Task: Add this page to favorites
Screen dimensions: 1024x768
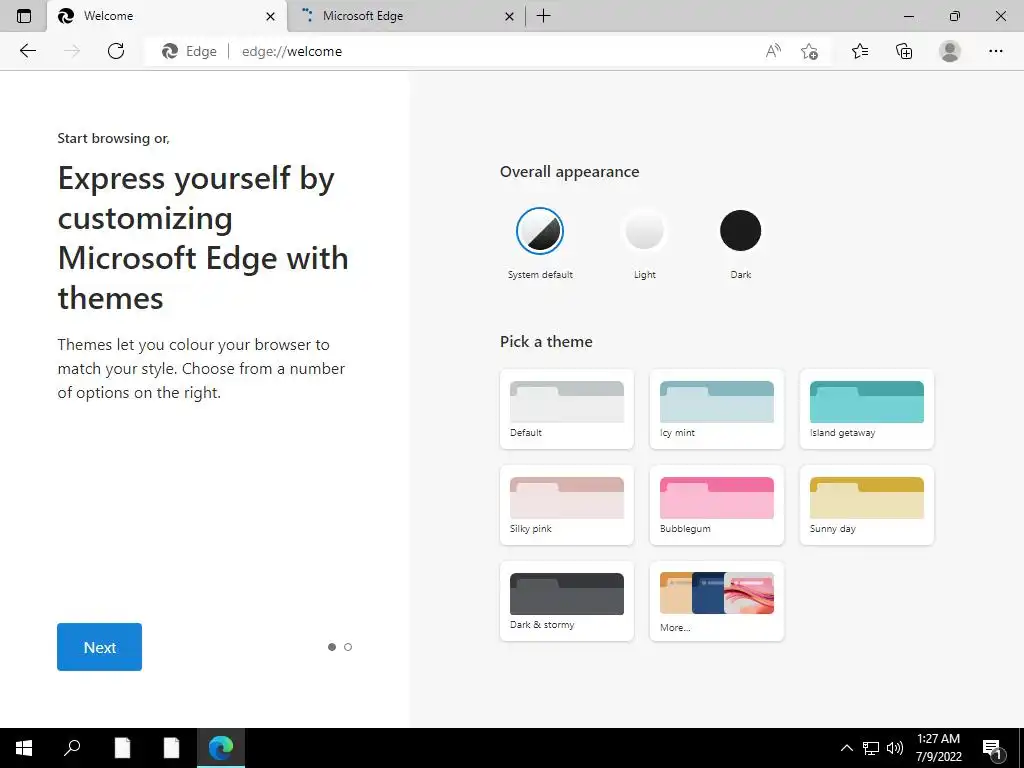Action: coord(810,51)
